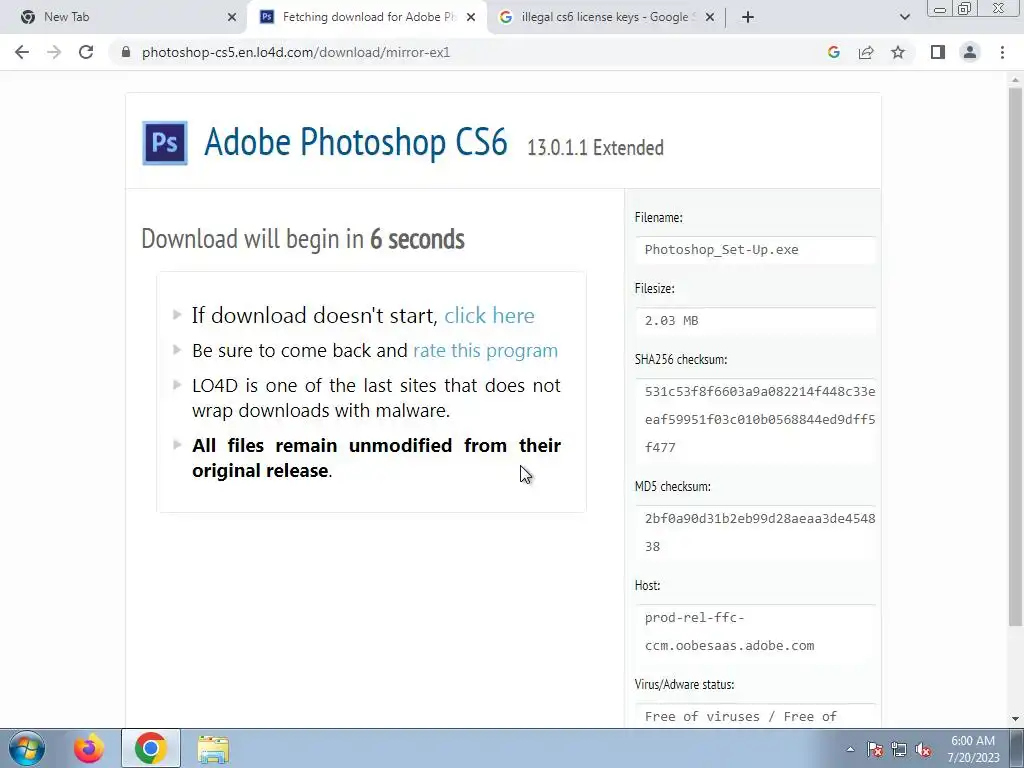Click the Chrome taskbar icon
This screenshot has width=1024, height=768.
pyautogui.click(x=151, y=748)
